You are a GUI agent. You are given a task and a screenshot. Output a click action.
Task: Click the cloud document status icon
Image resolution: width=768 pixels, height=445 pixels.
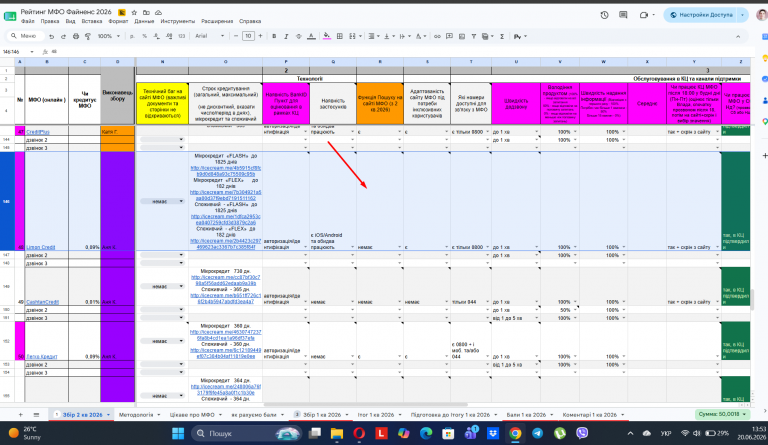[158, 12]
